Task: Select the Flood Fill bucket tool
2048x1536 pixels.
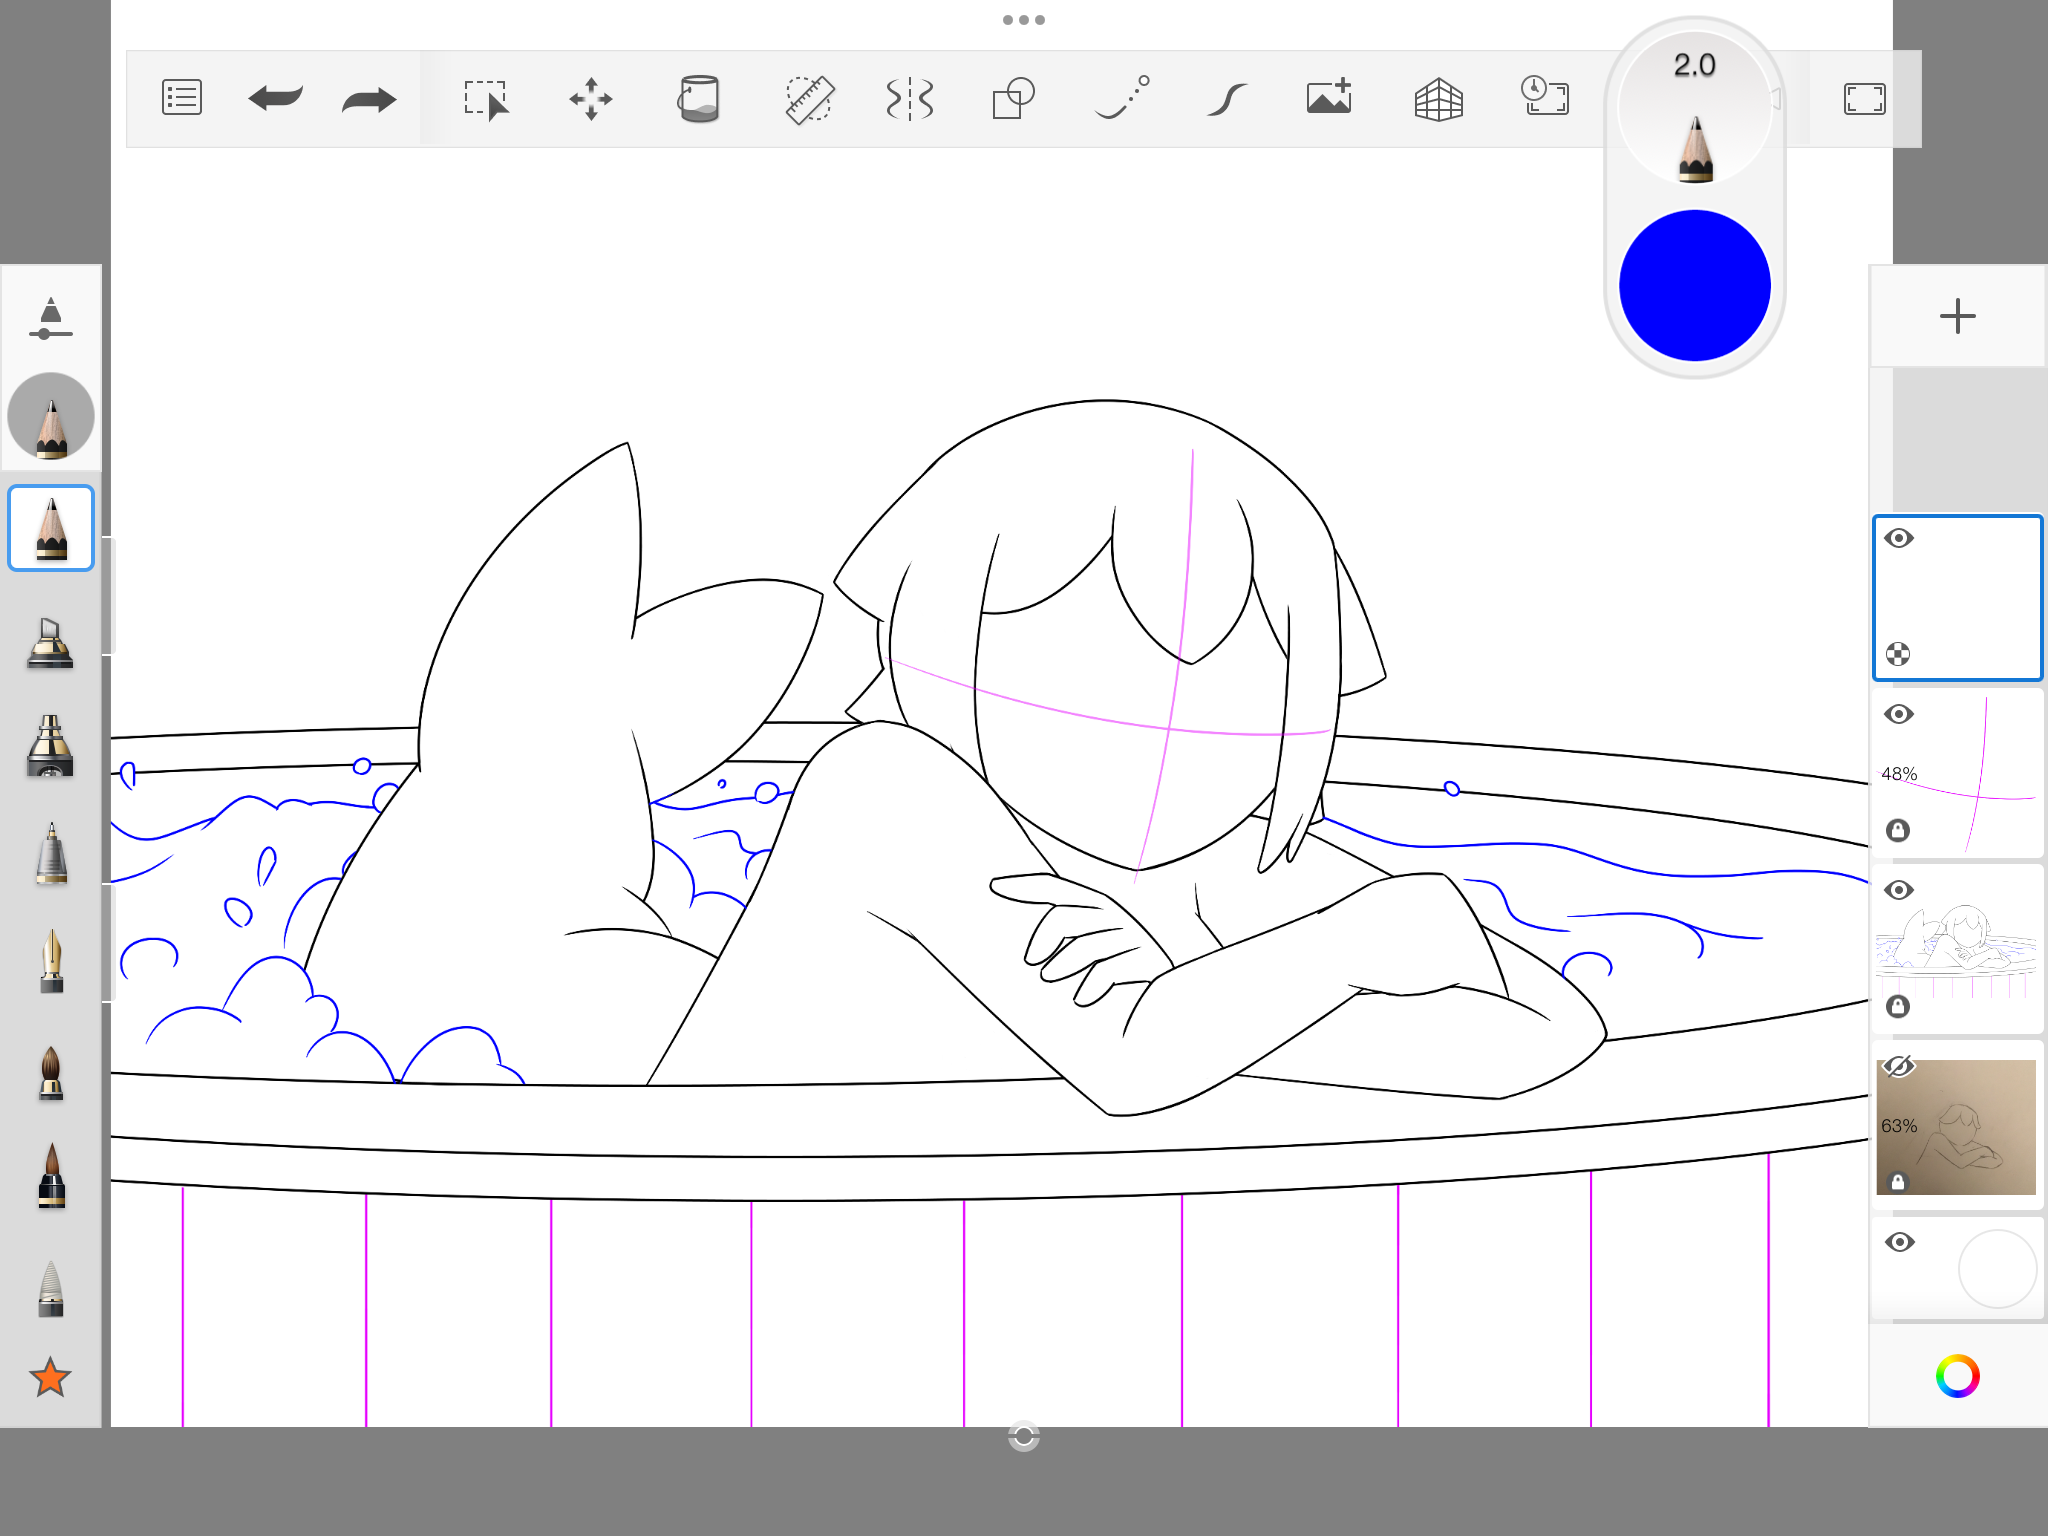Action: click(698, 99)
